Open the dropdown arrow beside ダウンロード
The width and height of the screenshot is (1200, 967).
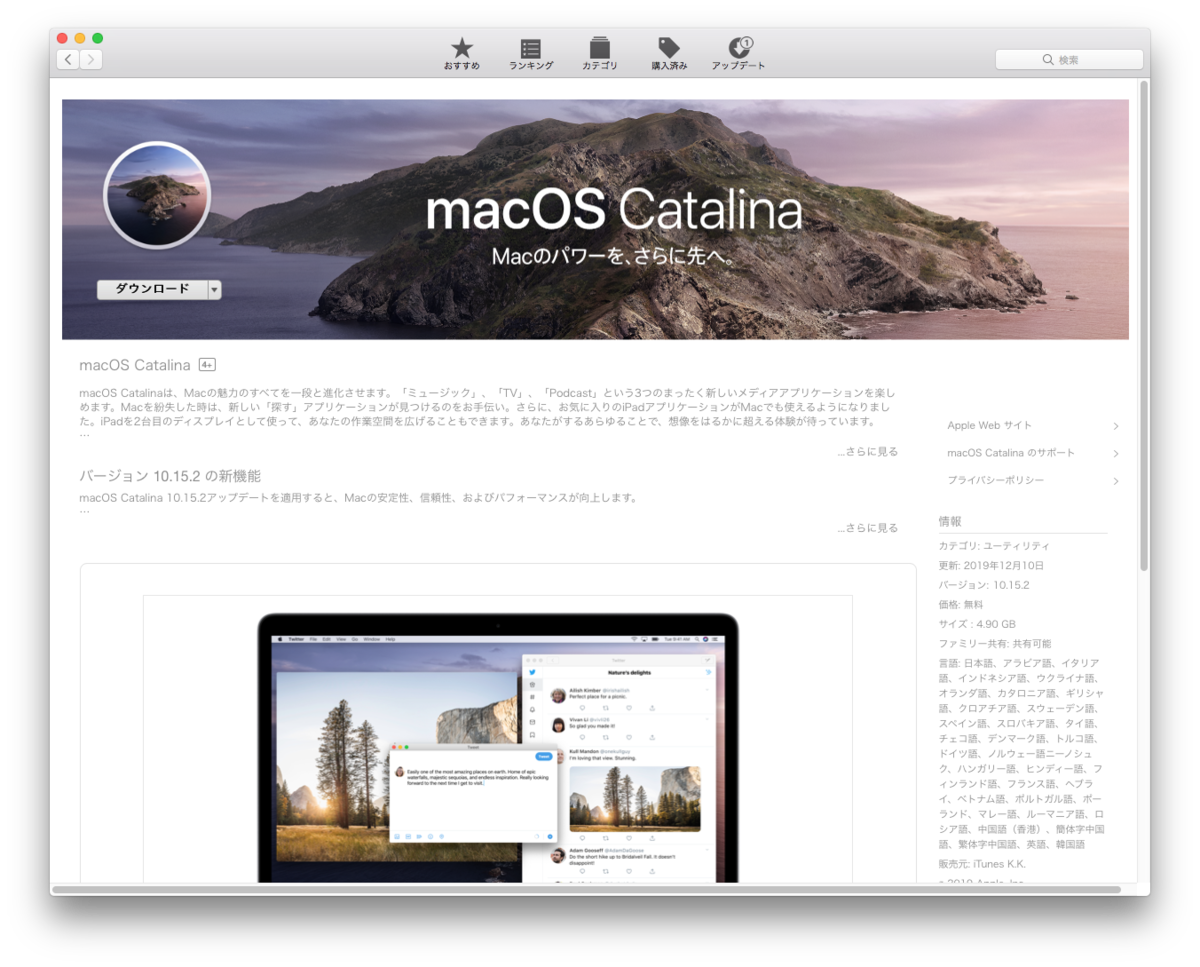(214, 289)
